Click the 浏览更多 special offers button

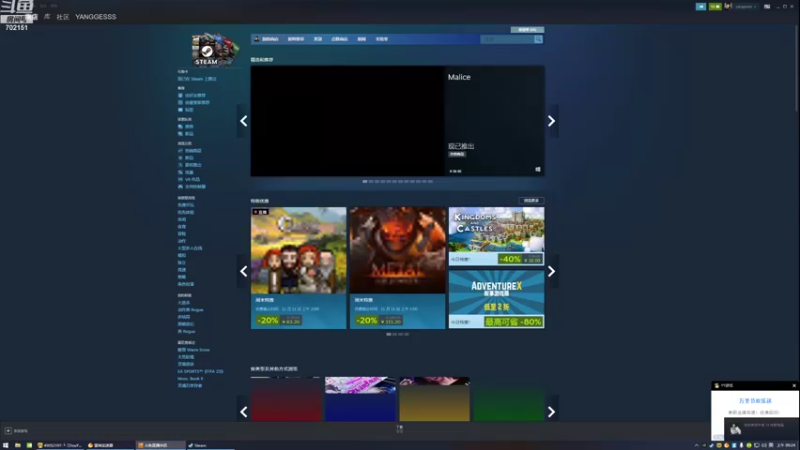coord(531,201)
